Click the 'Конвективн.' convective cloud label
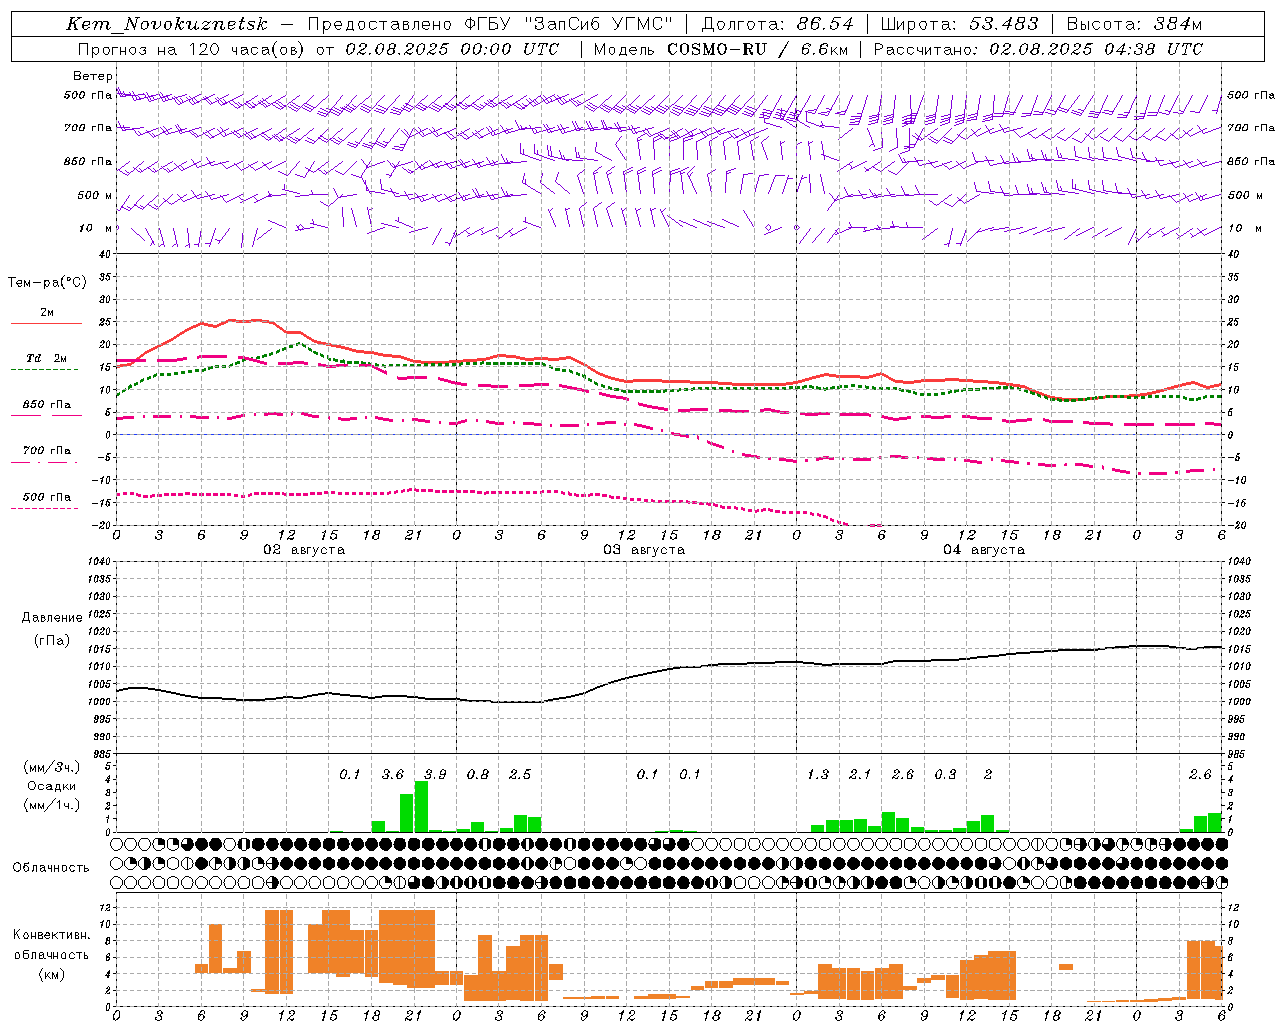Viewport: 1280px width, 1024px height. (x=51, y=935)
